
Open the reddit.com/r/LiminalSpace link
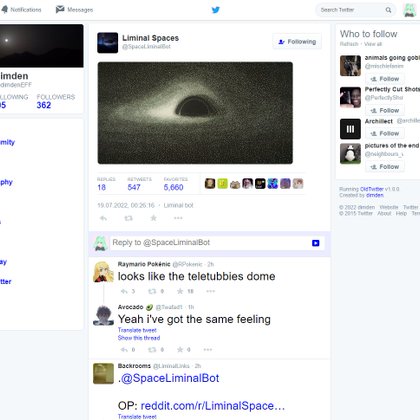[x=213, y=406]
